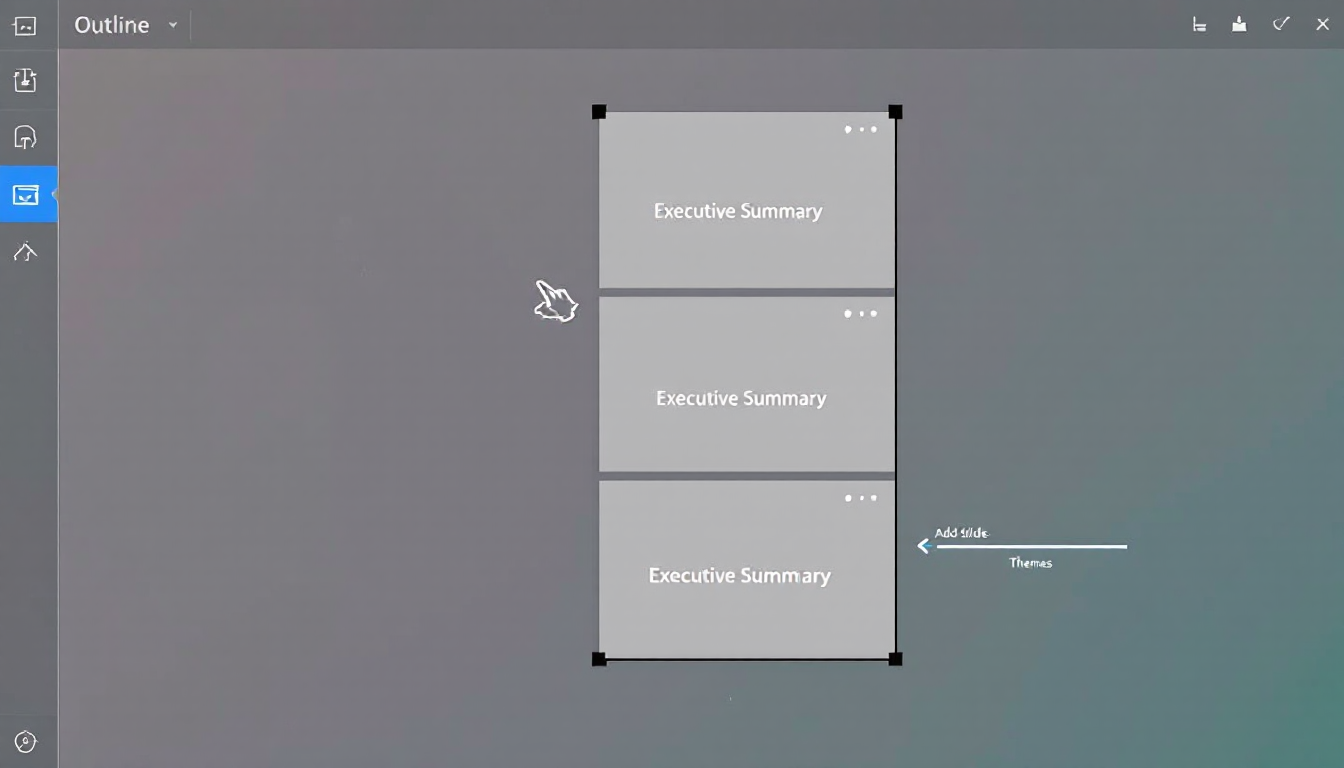Screen dimensions: 1344x768
Task: Click the Add slide label
Action: tap(961, 533)
